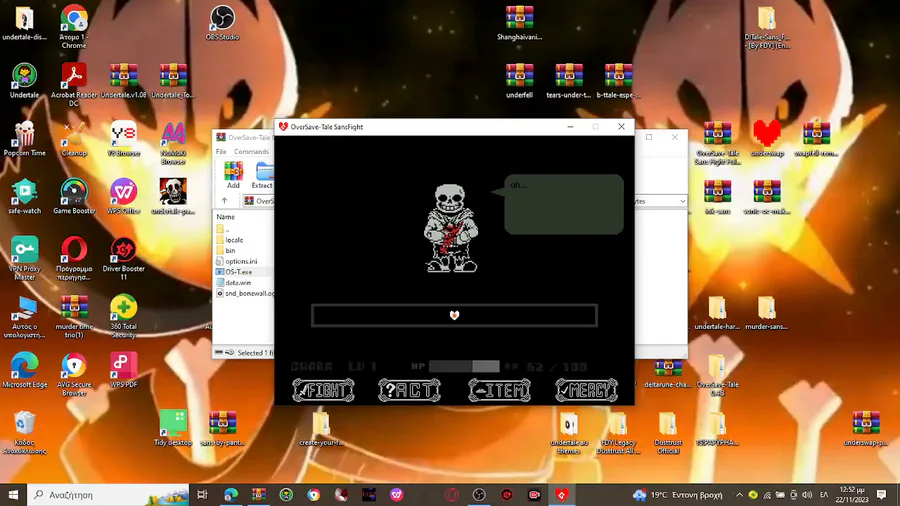Click the Add toolbar icon in WinRAR
The image size is (900, 506).
tap(233, 175)
